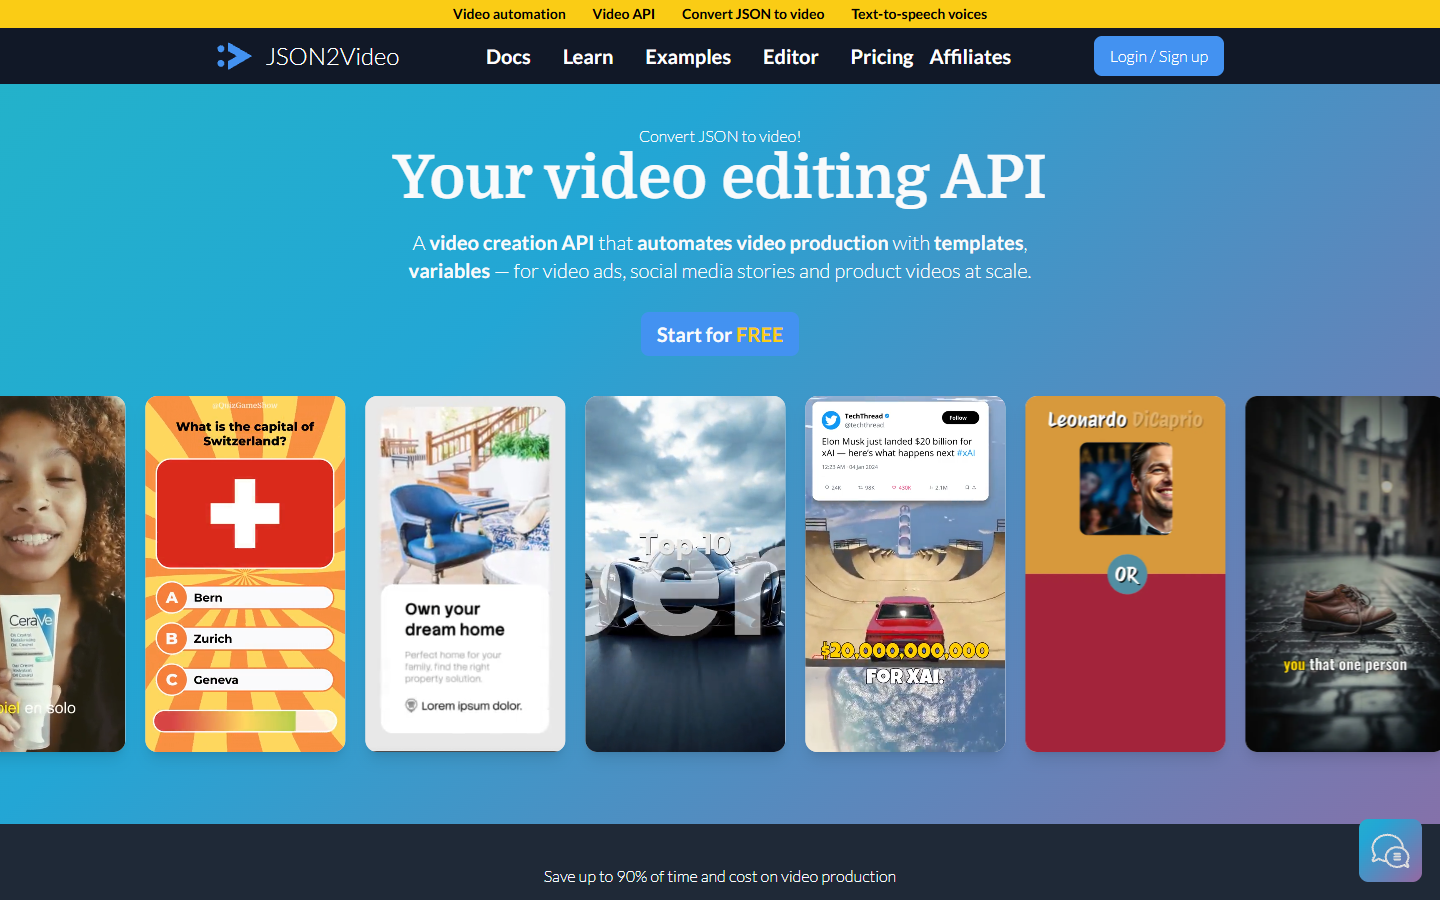Select the Bern answer option
This screenshot has height=900, width=1440.
(x=245, y=597)
